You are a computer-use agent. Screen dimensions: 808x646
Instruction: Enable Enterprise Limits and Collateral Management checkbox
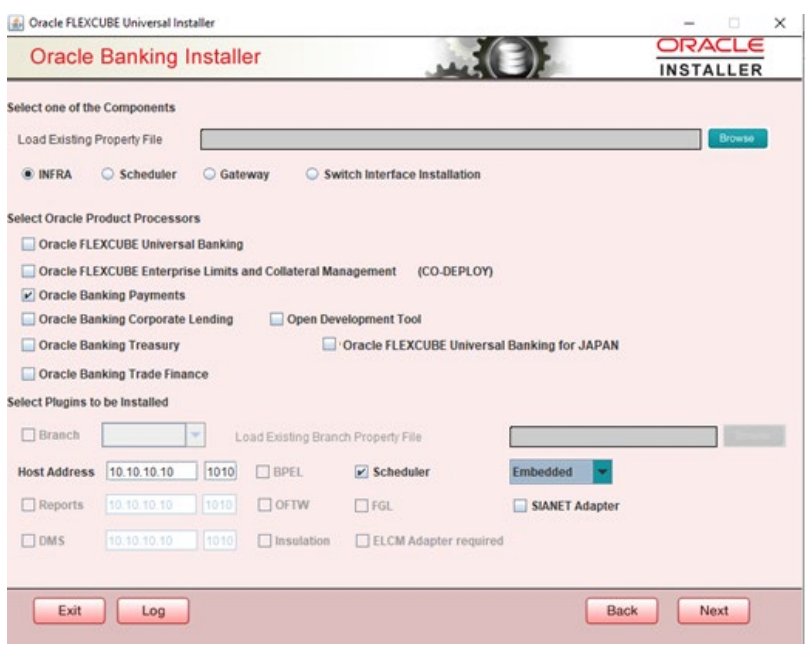28,271
